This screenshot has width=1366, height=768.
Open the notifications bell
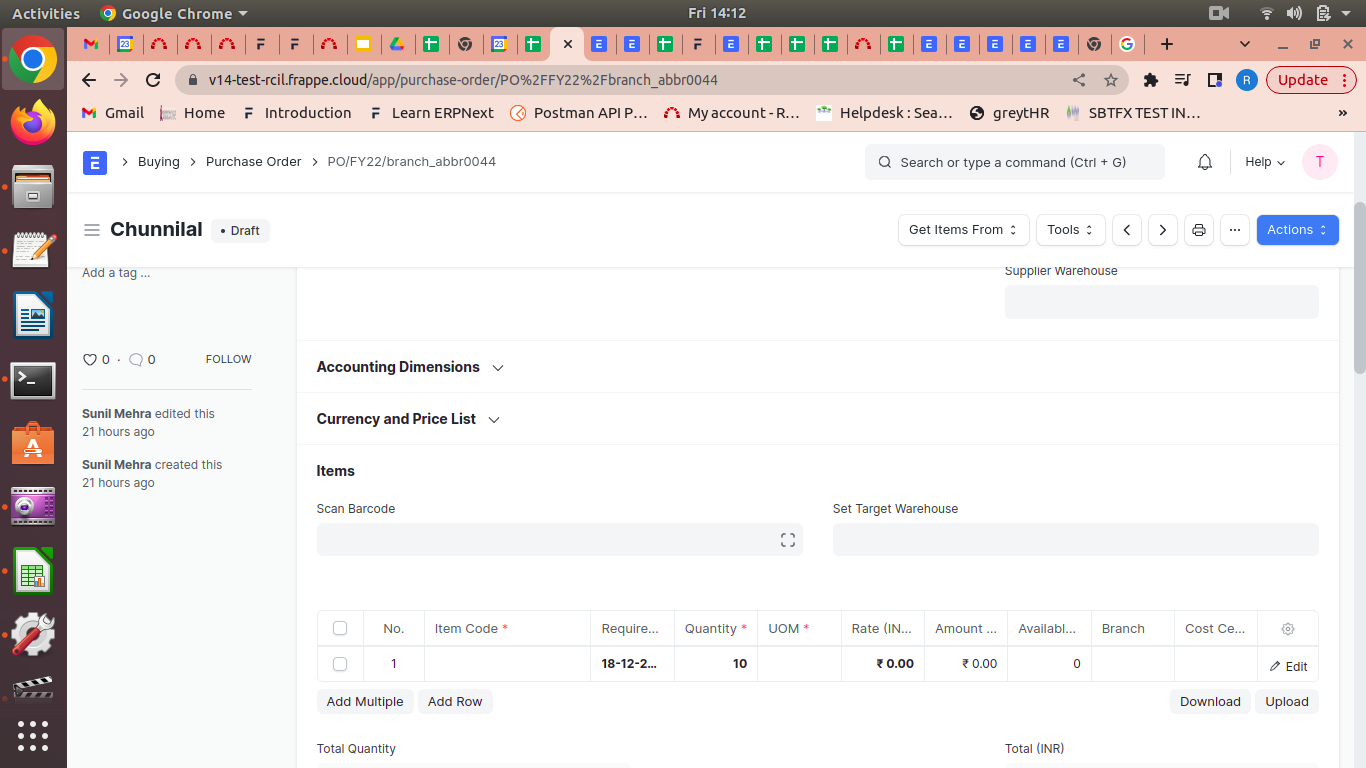(x=1204, y=161)
